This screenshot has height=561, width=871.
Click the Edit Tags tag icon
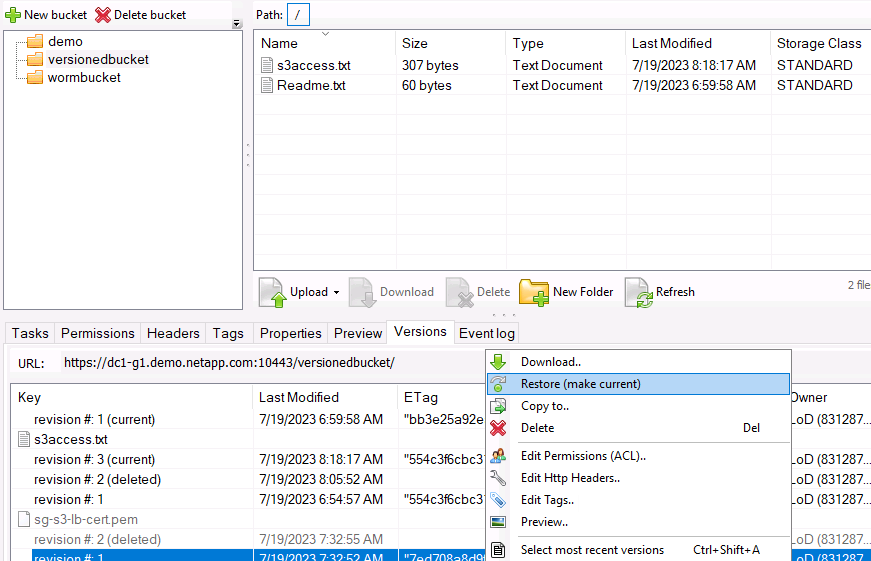pyautogui.click(x=498, y=500)
